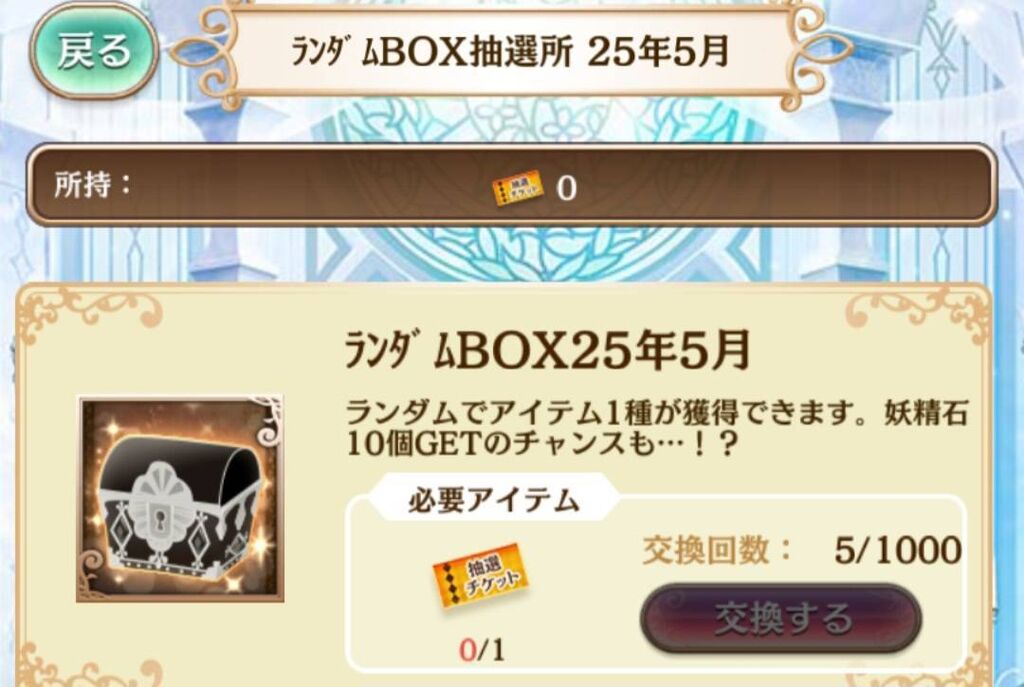Screen dimensions: 1024x687
Task: Select the 所持 ticket count value 0
Action: click(566, 189)
